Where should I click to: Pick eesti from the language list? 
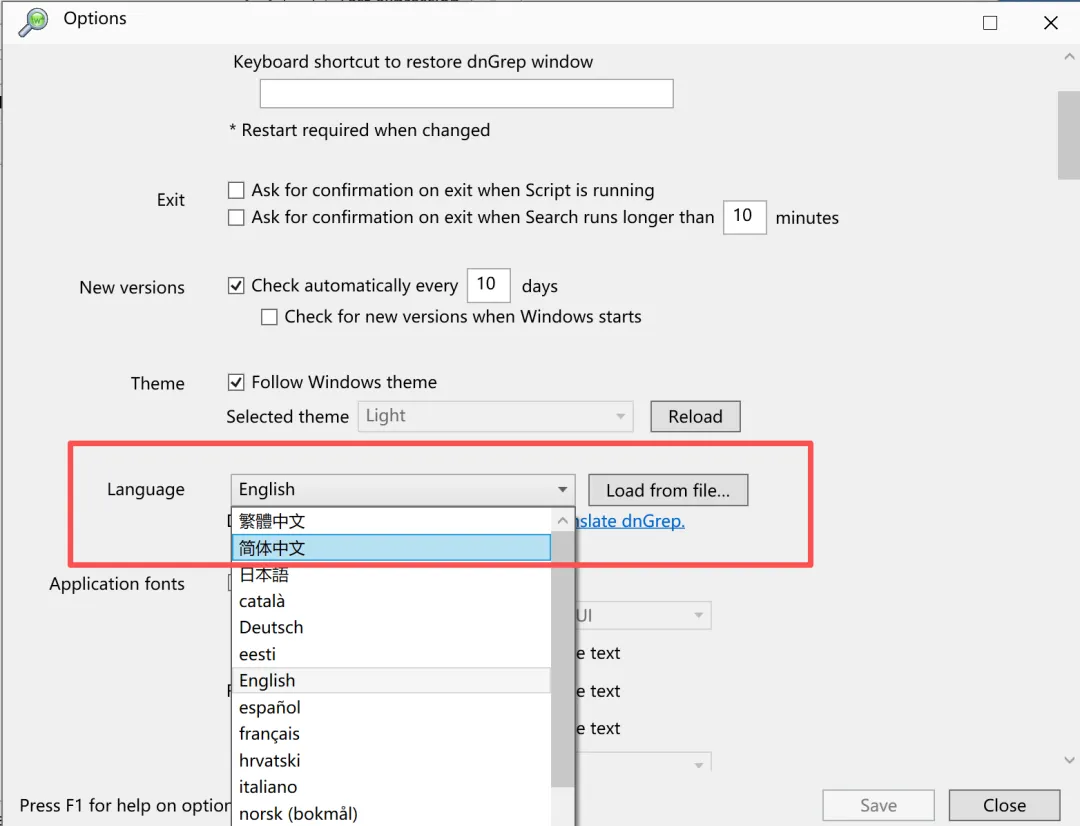(x=391, y=654)
